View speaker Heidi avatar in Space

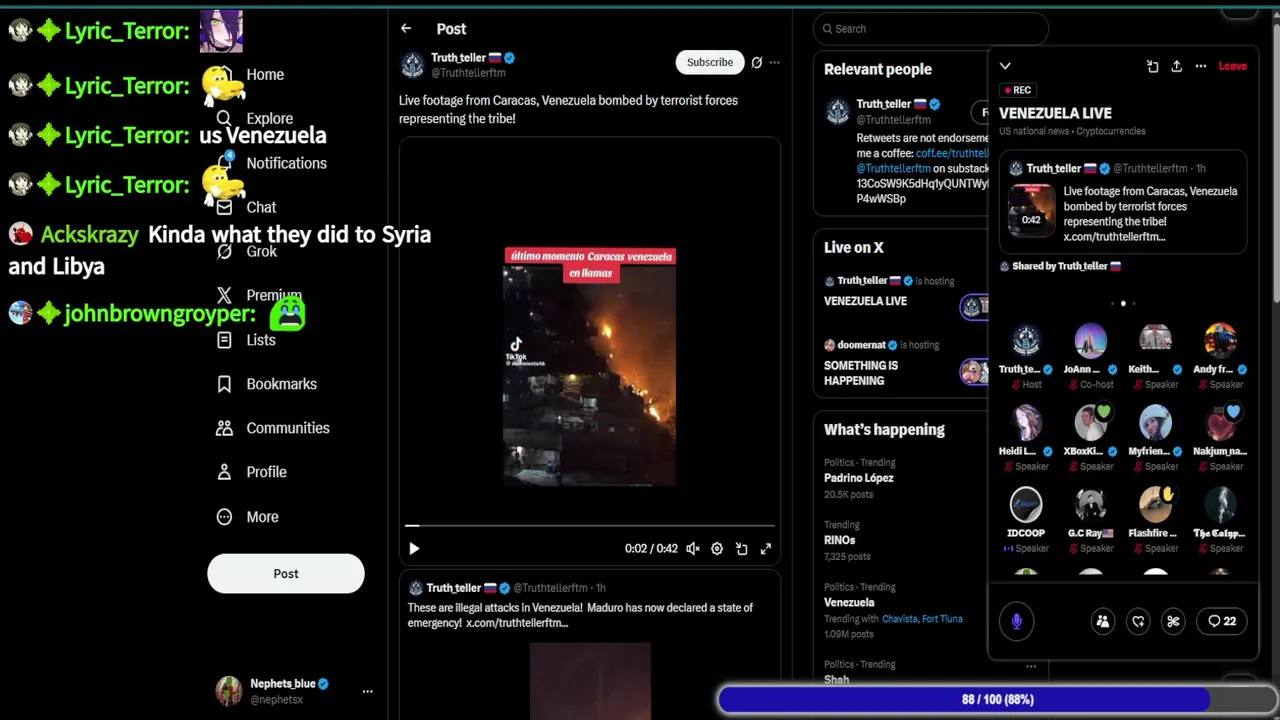click(1026, 423)
